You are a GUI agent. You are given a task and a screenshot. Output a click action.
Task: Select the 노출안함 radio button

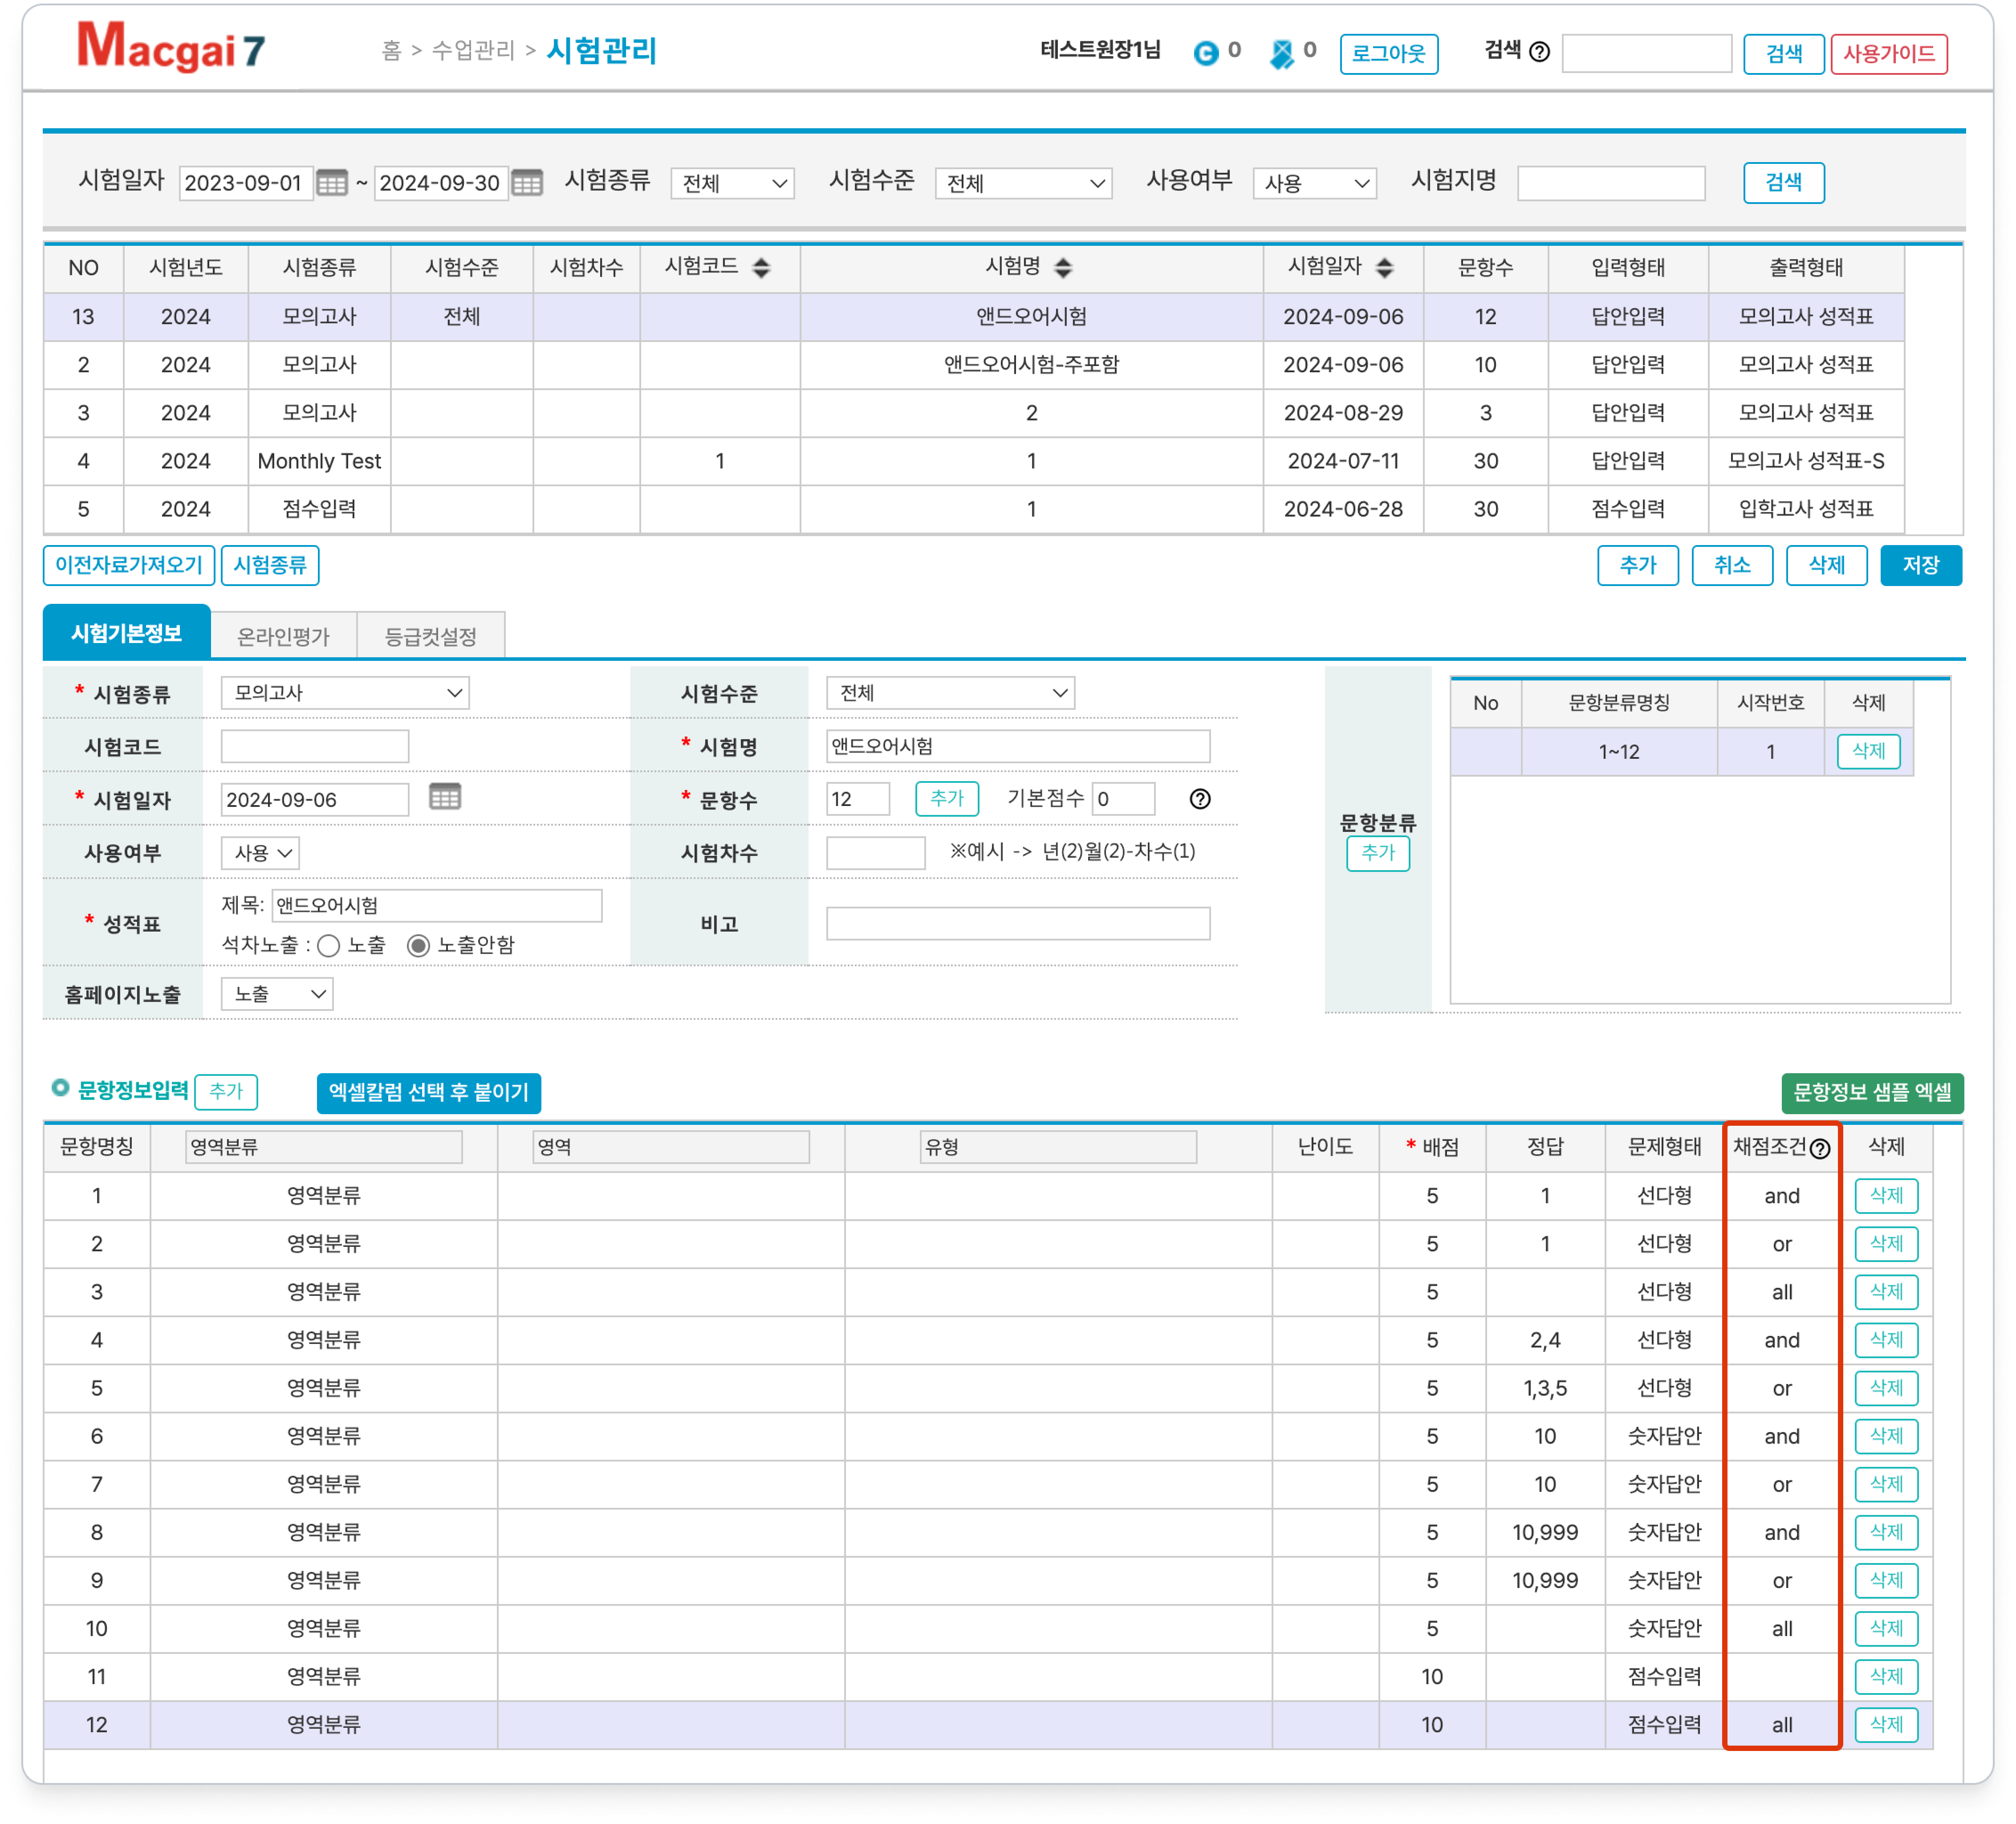click(419, 946)
